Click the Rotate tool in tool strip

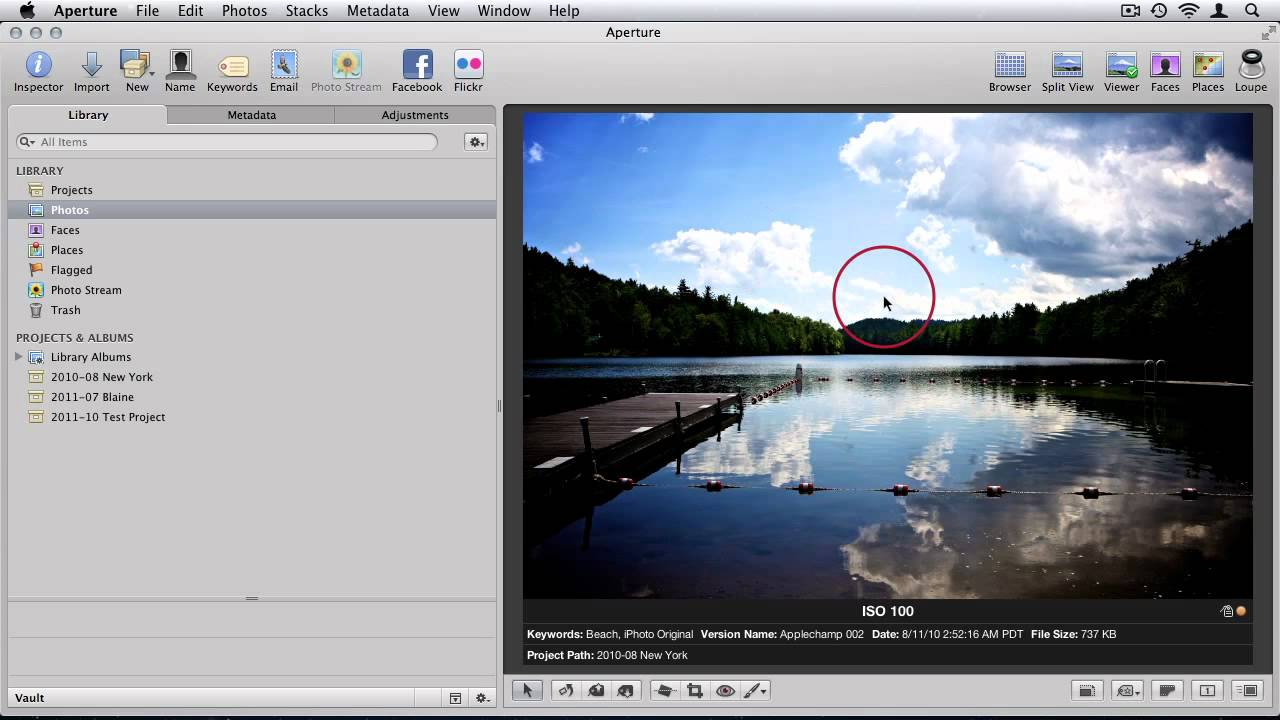566,690
